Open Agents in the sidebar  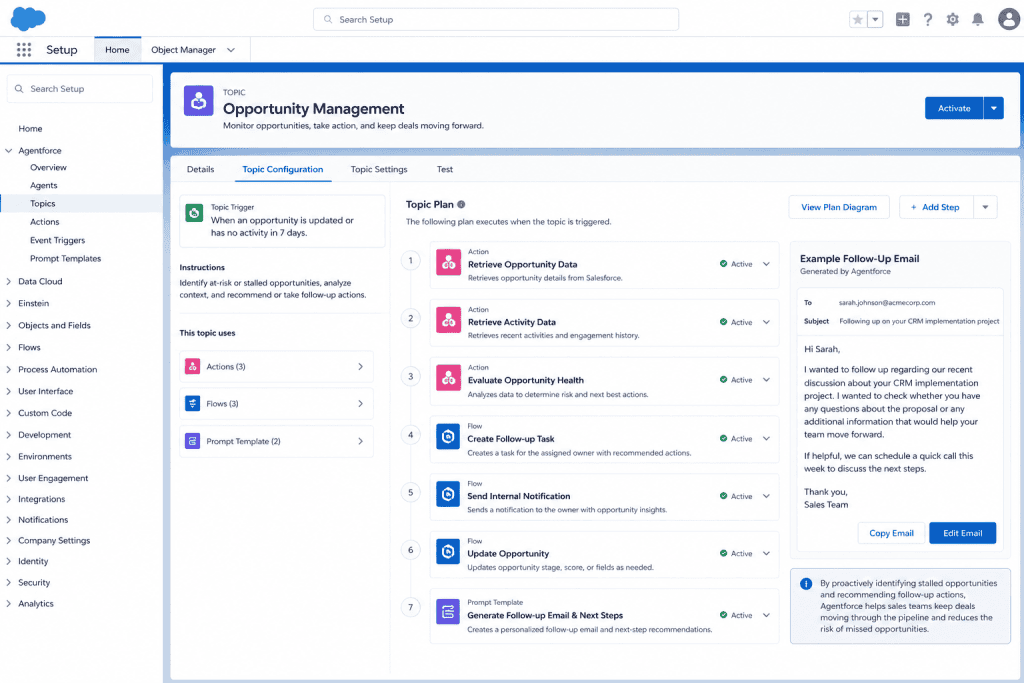tap(44, 185)
